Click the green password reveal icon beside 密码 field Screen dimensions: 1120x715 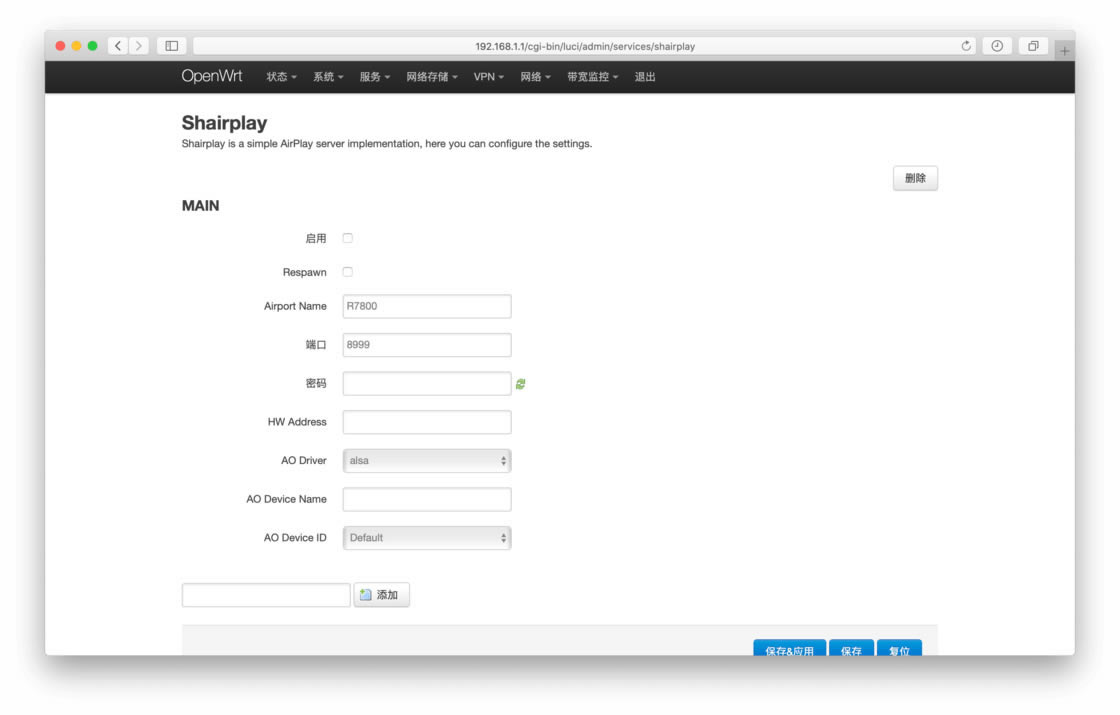click(519, 383)
